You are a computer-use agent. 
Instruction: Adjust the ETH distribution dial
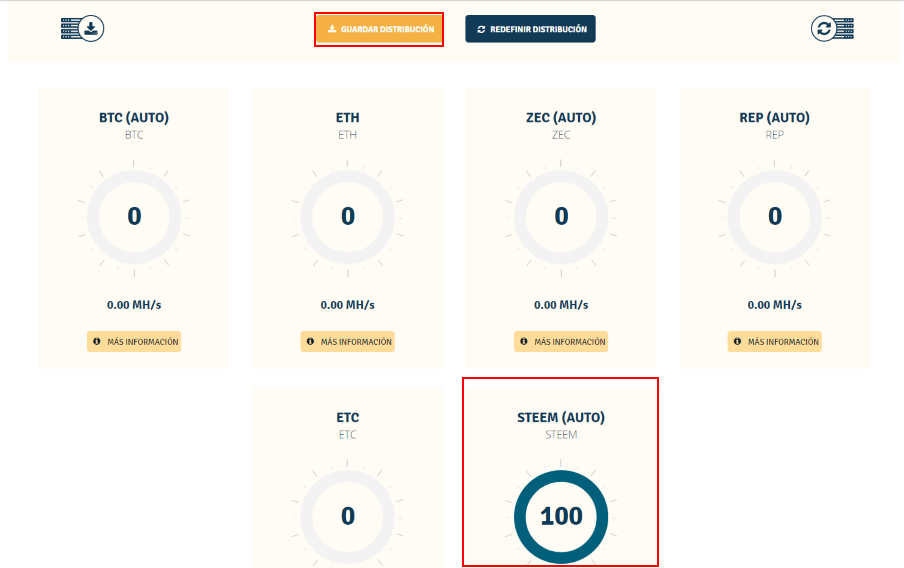pyautogui.click(x=348, y=217)
